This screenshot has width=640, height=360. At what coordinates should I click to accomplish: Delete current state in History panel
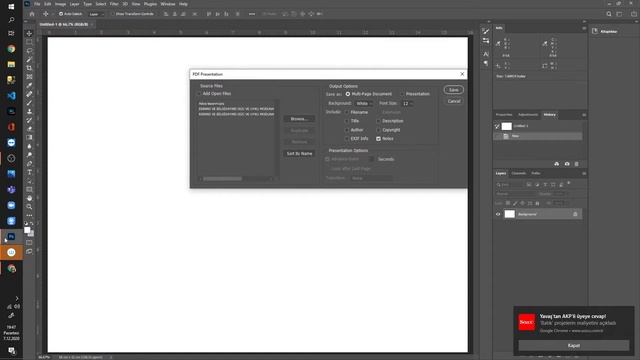point(577,164)
